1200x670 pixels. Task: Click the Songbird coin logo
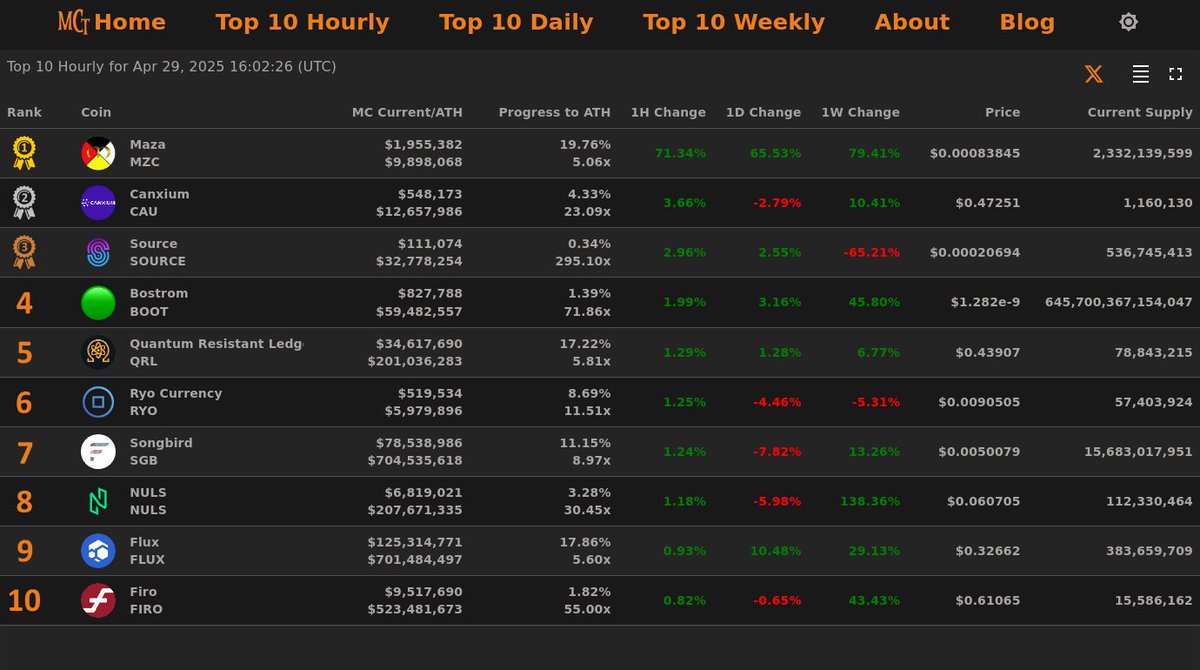click(98, 452)
